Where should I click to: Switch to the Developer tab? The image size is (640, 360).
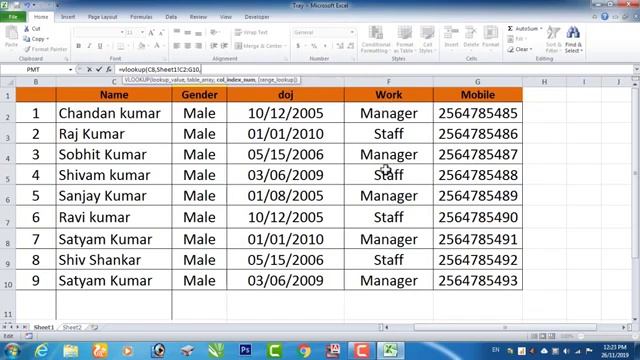(257, 17)
